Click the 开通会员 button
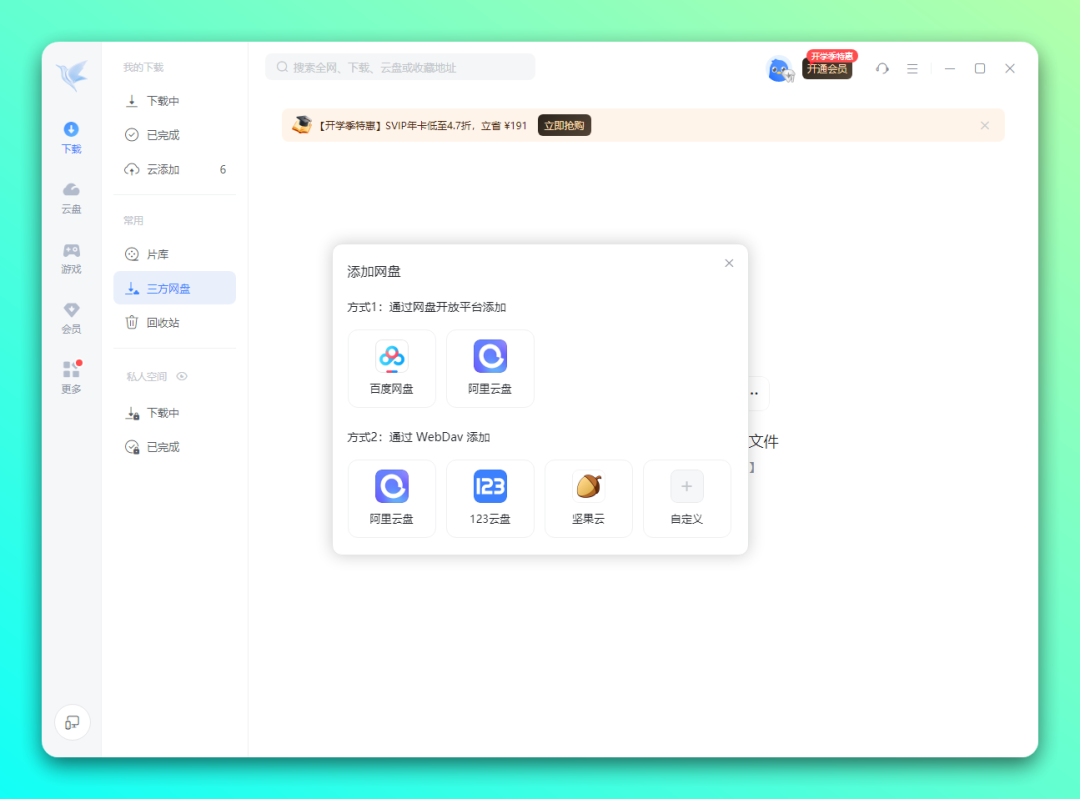Viewport: 1080px width, 799px height. 827,69
